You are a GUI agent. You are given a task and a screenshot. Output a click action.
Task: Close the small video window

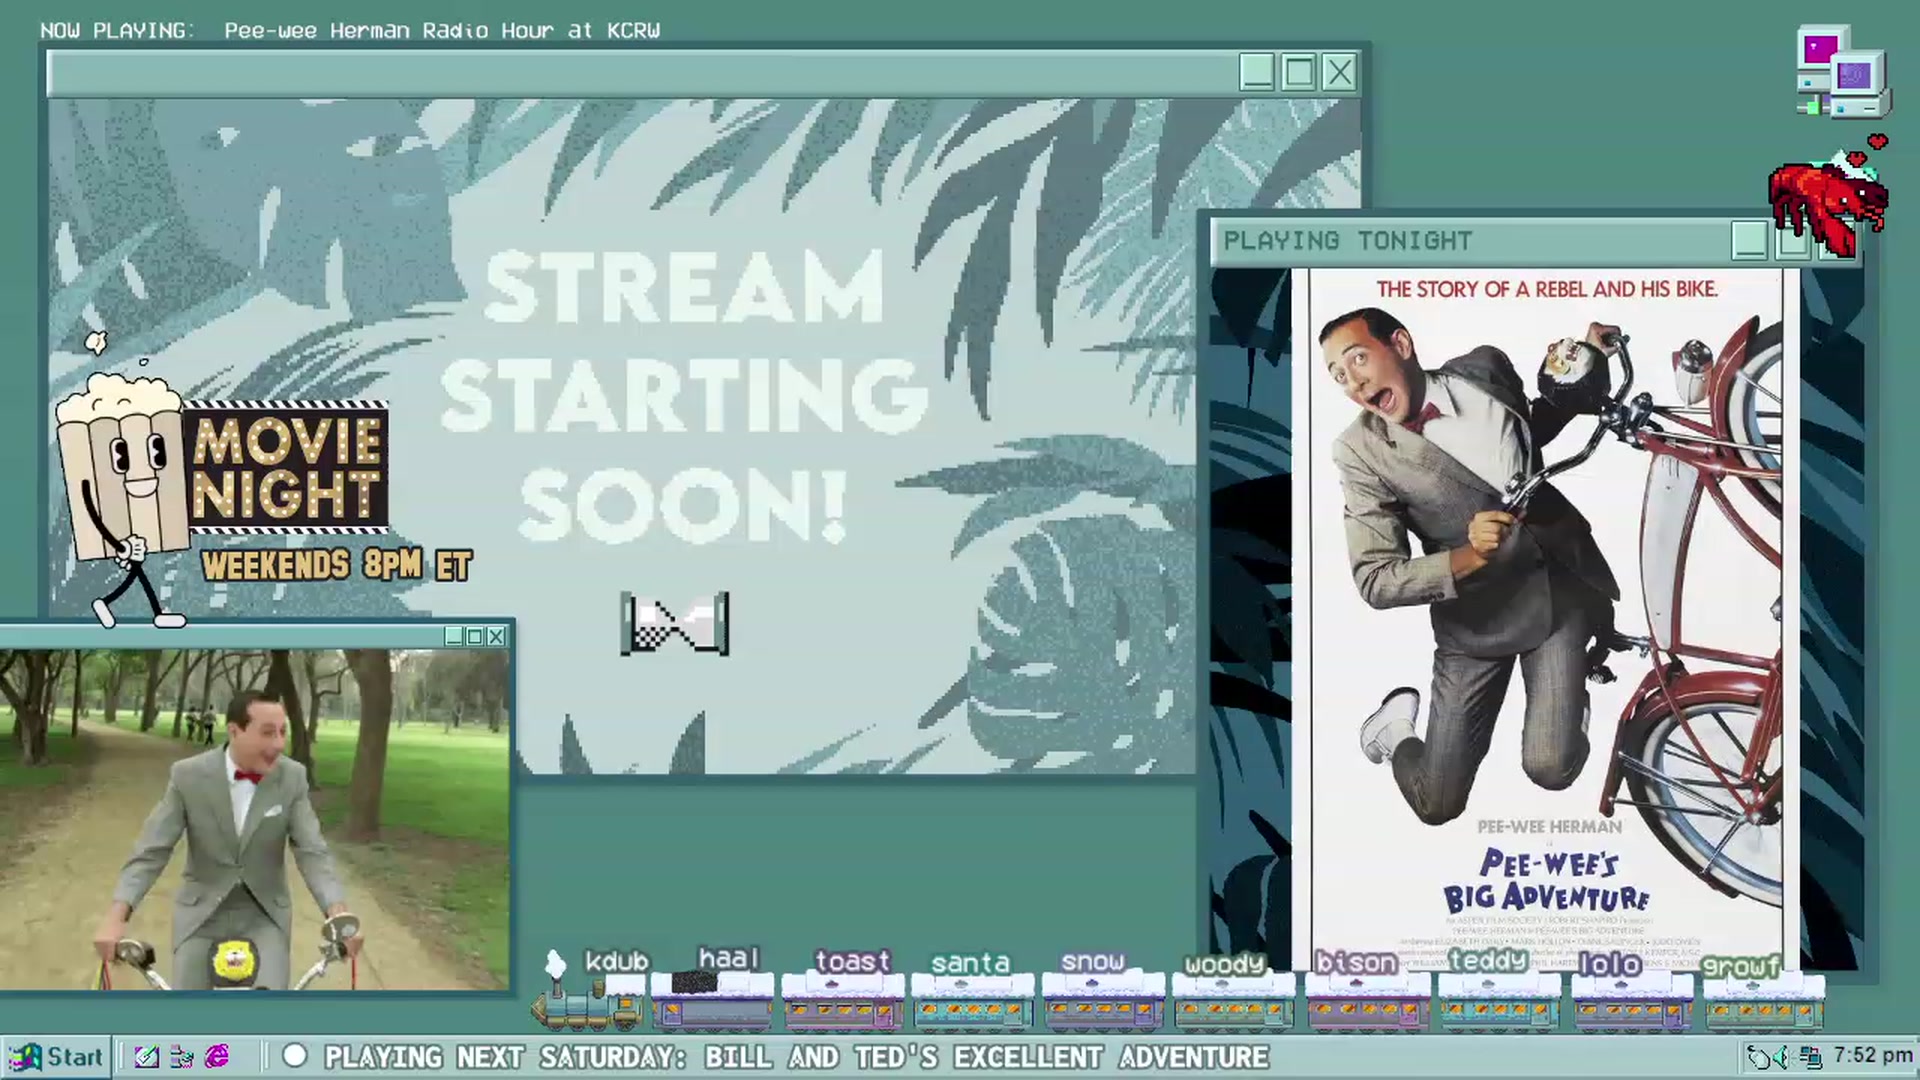click(496, 636)
